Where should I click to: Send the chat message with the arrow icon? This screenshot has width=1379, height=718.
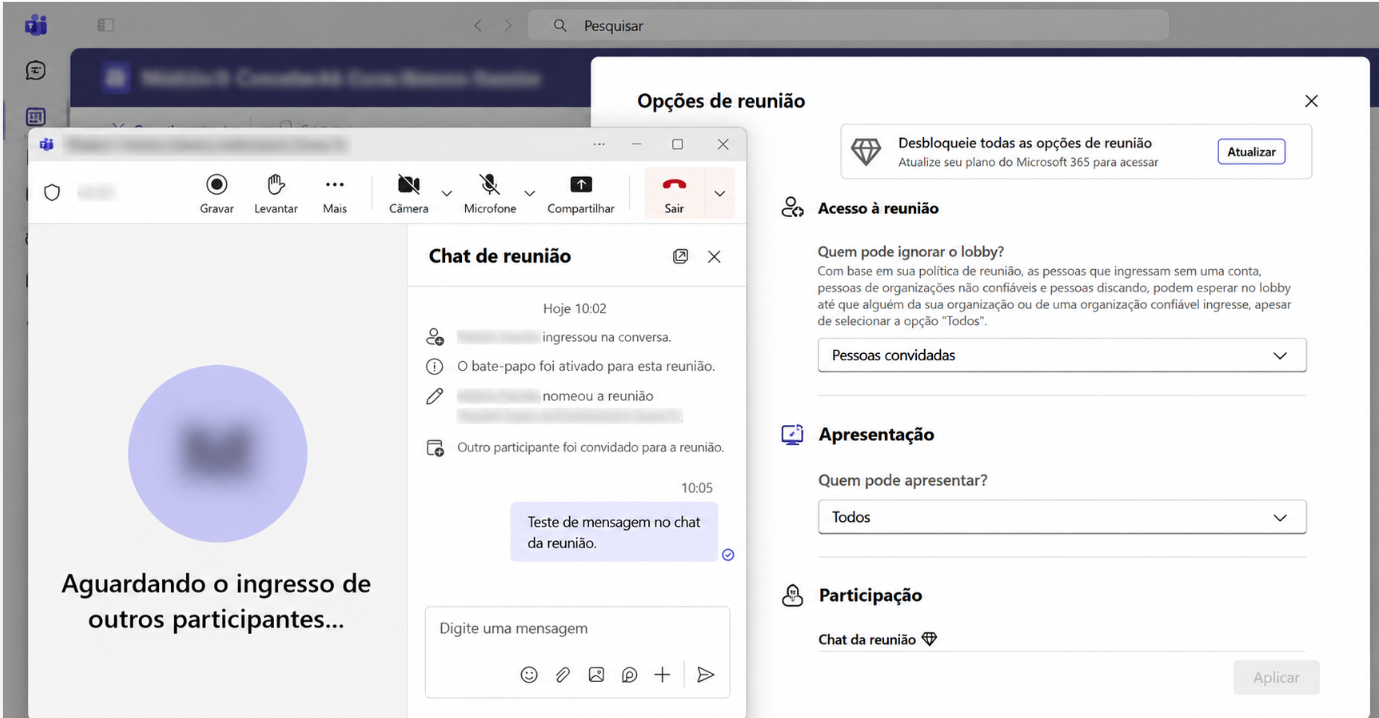click(x=706, y=675)
